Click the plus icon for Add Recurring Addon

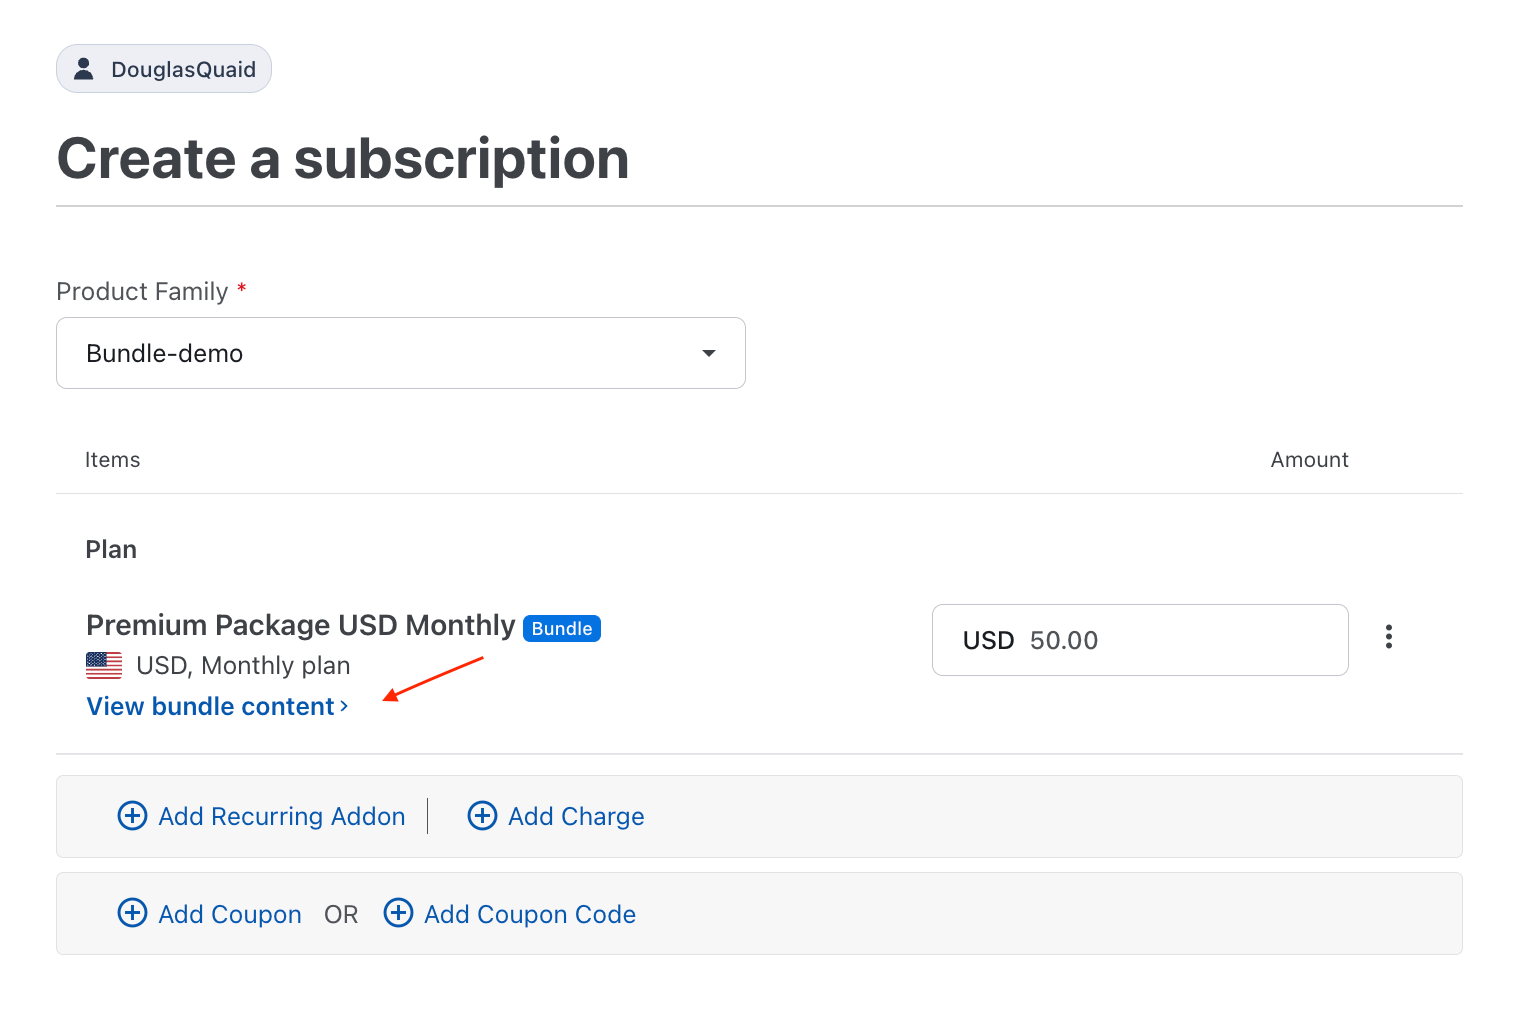[x=132, y=816]
